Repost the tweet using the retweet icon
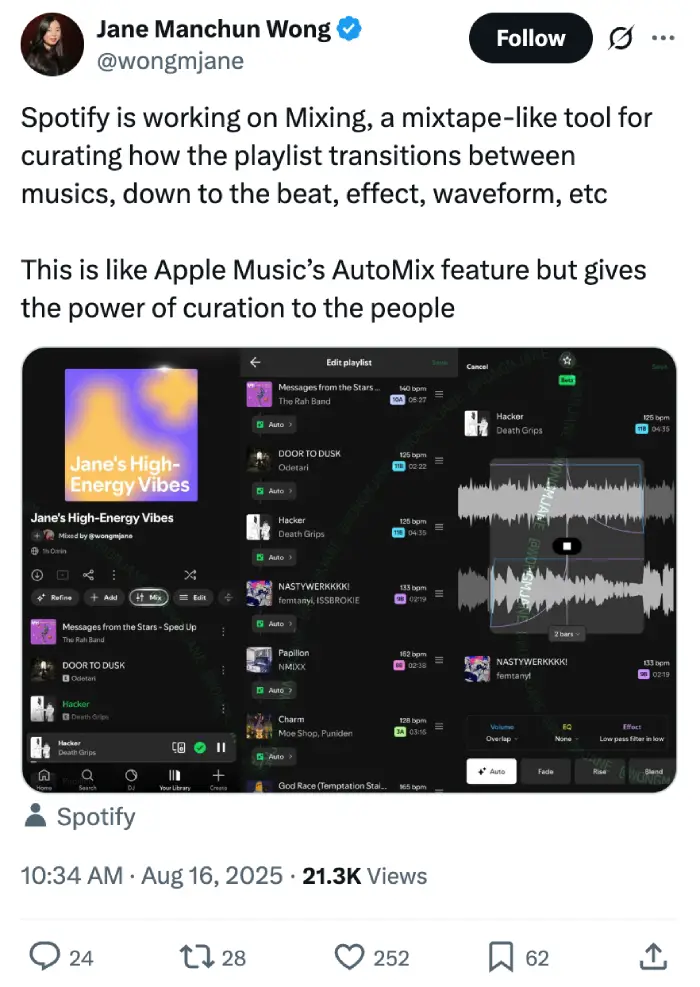Image resolution: width=700 pixels, height=987 pixels. click(198, 957)
